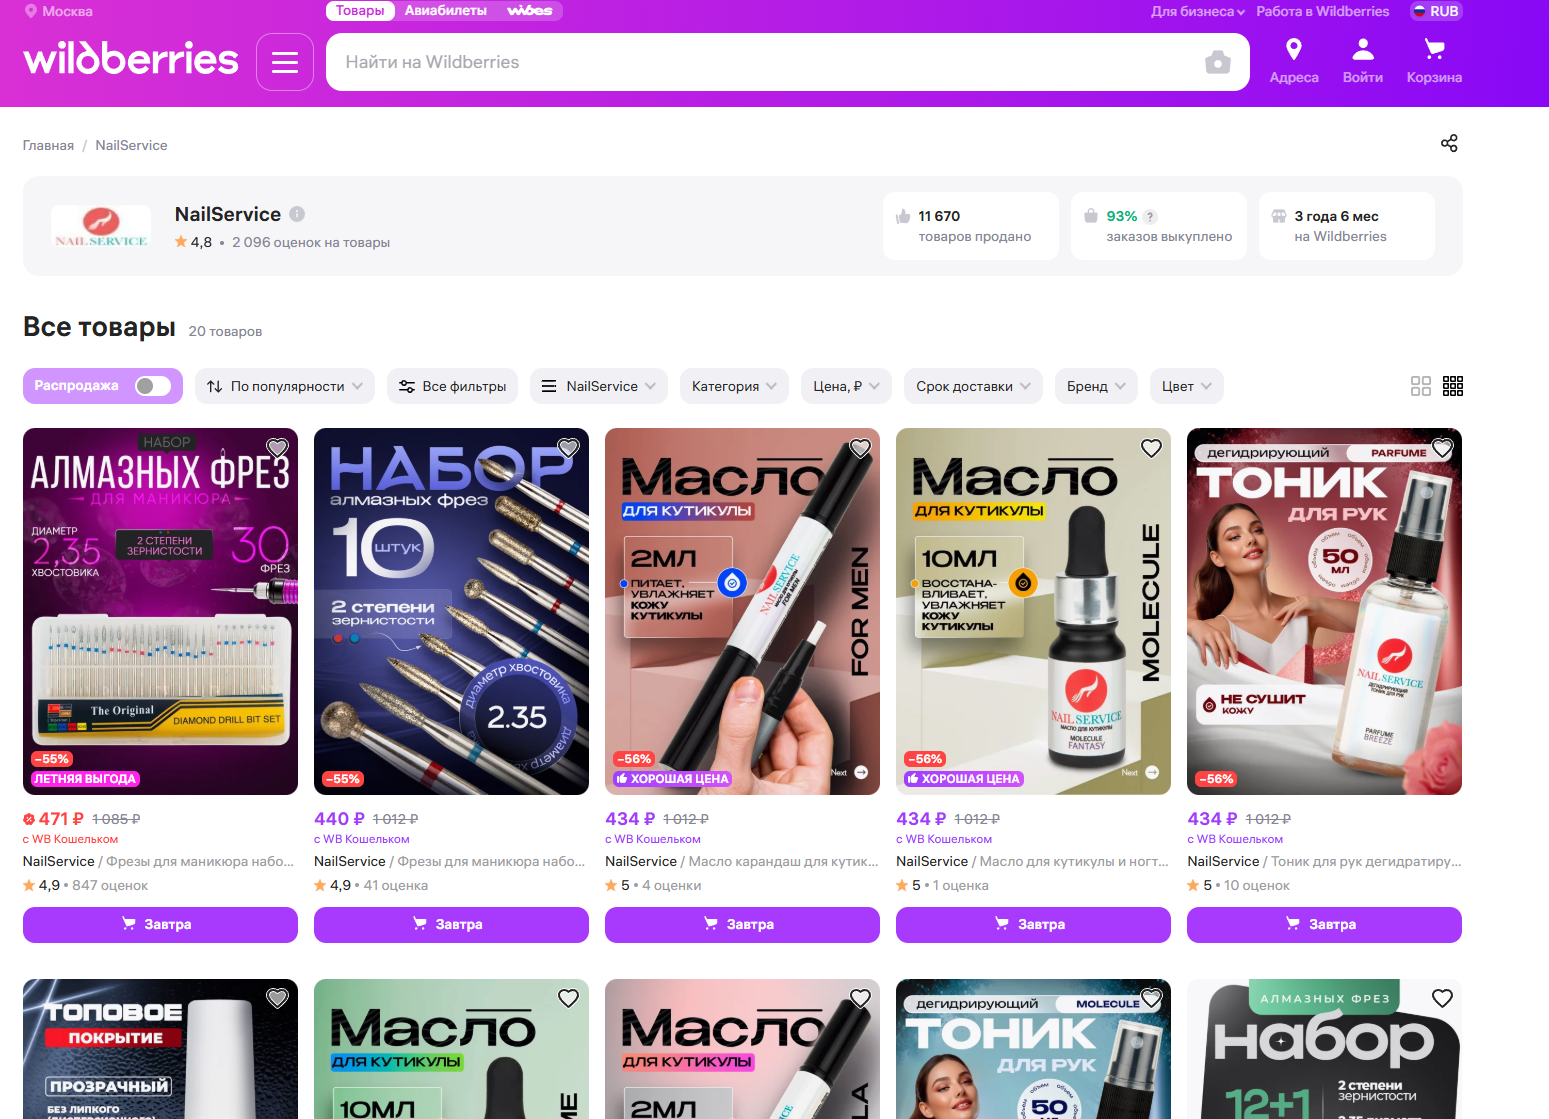Image resolution: width=1549 pixels, height=1119 pixels.
Task: Add Масло для кутикулы и ногтей to cart
Action: pos(1033,924)
